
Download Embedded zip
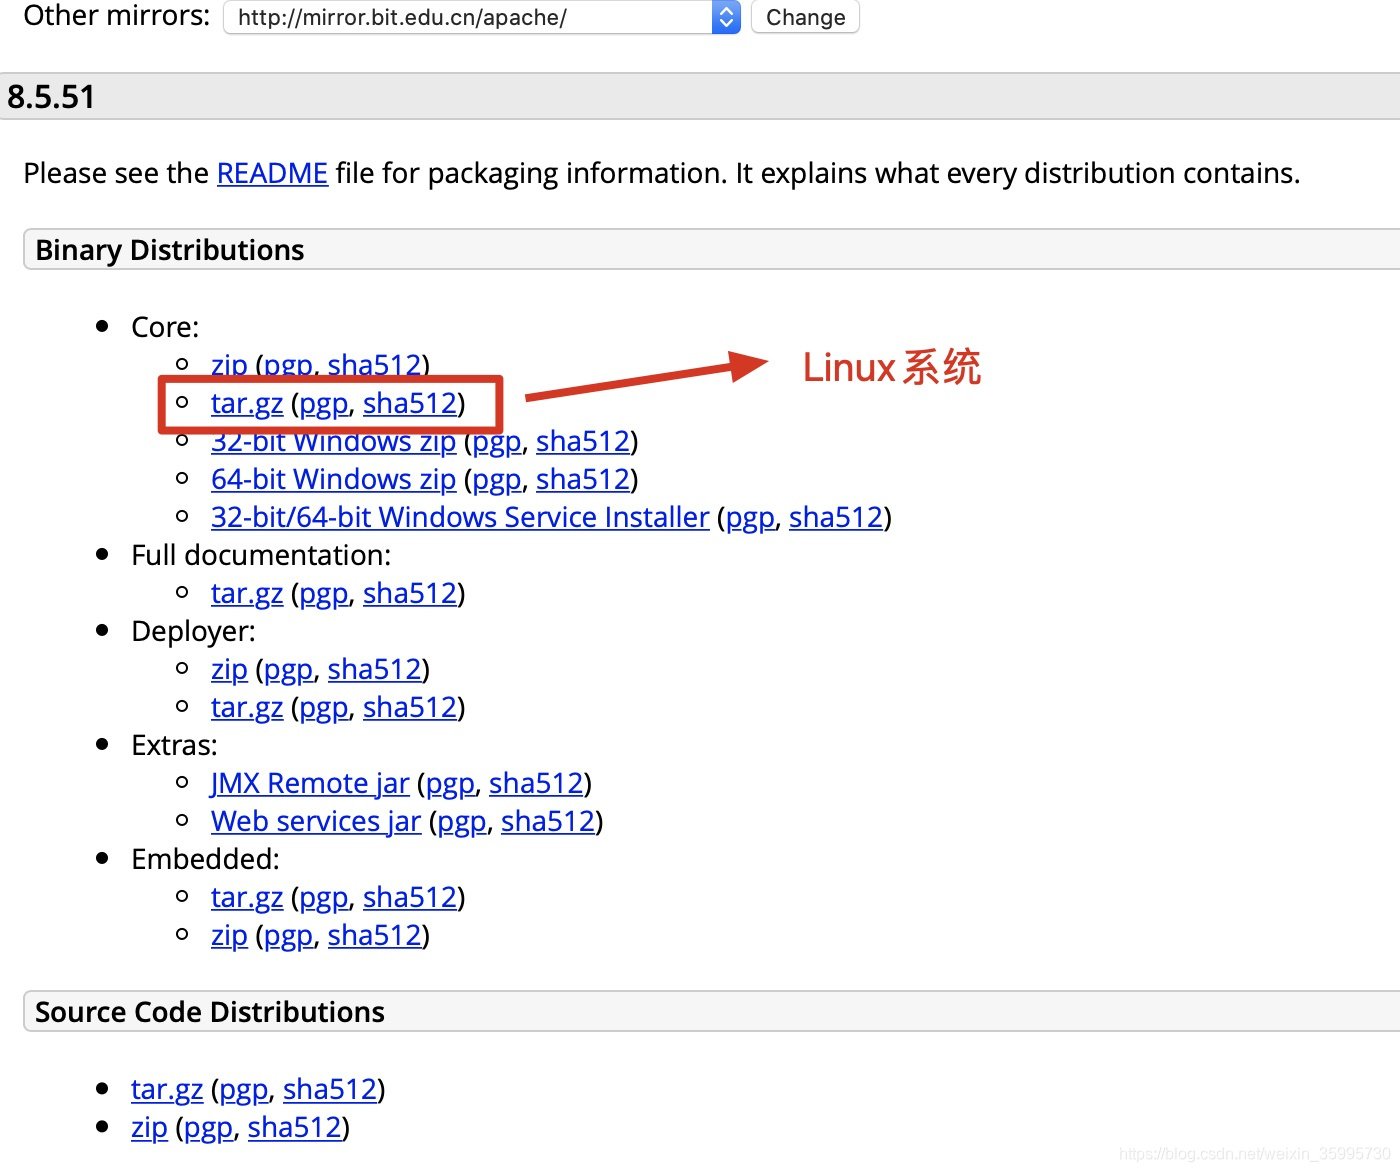(229, 935)
